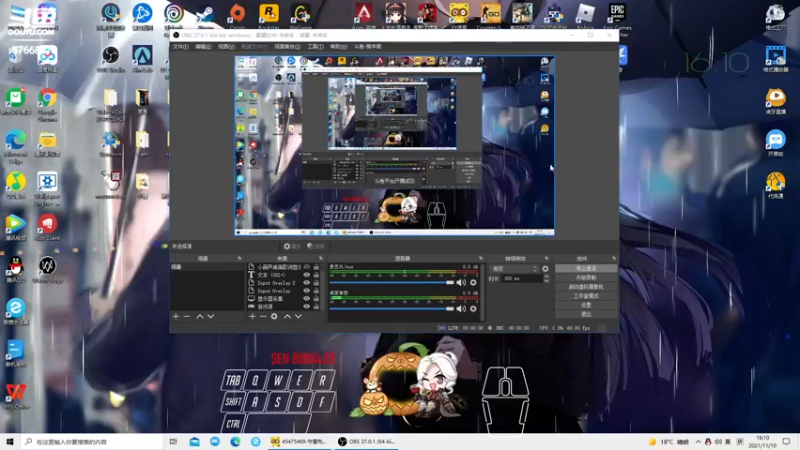Viewport: 800px width, 450px height.
Task: Click the Exit button in Controls
Action: (x=586, y=314)
